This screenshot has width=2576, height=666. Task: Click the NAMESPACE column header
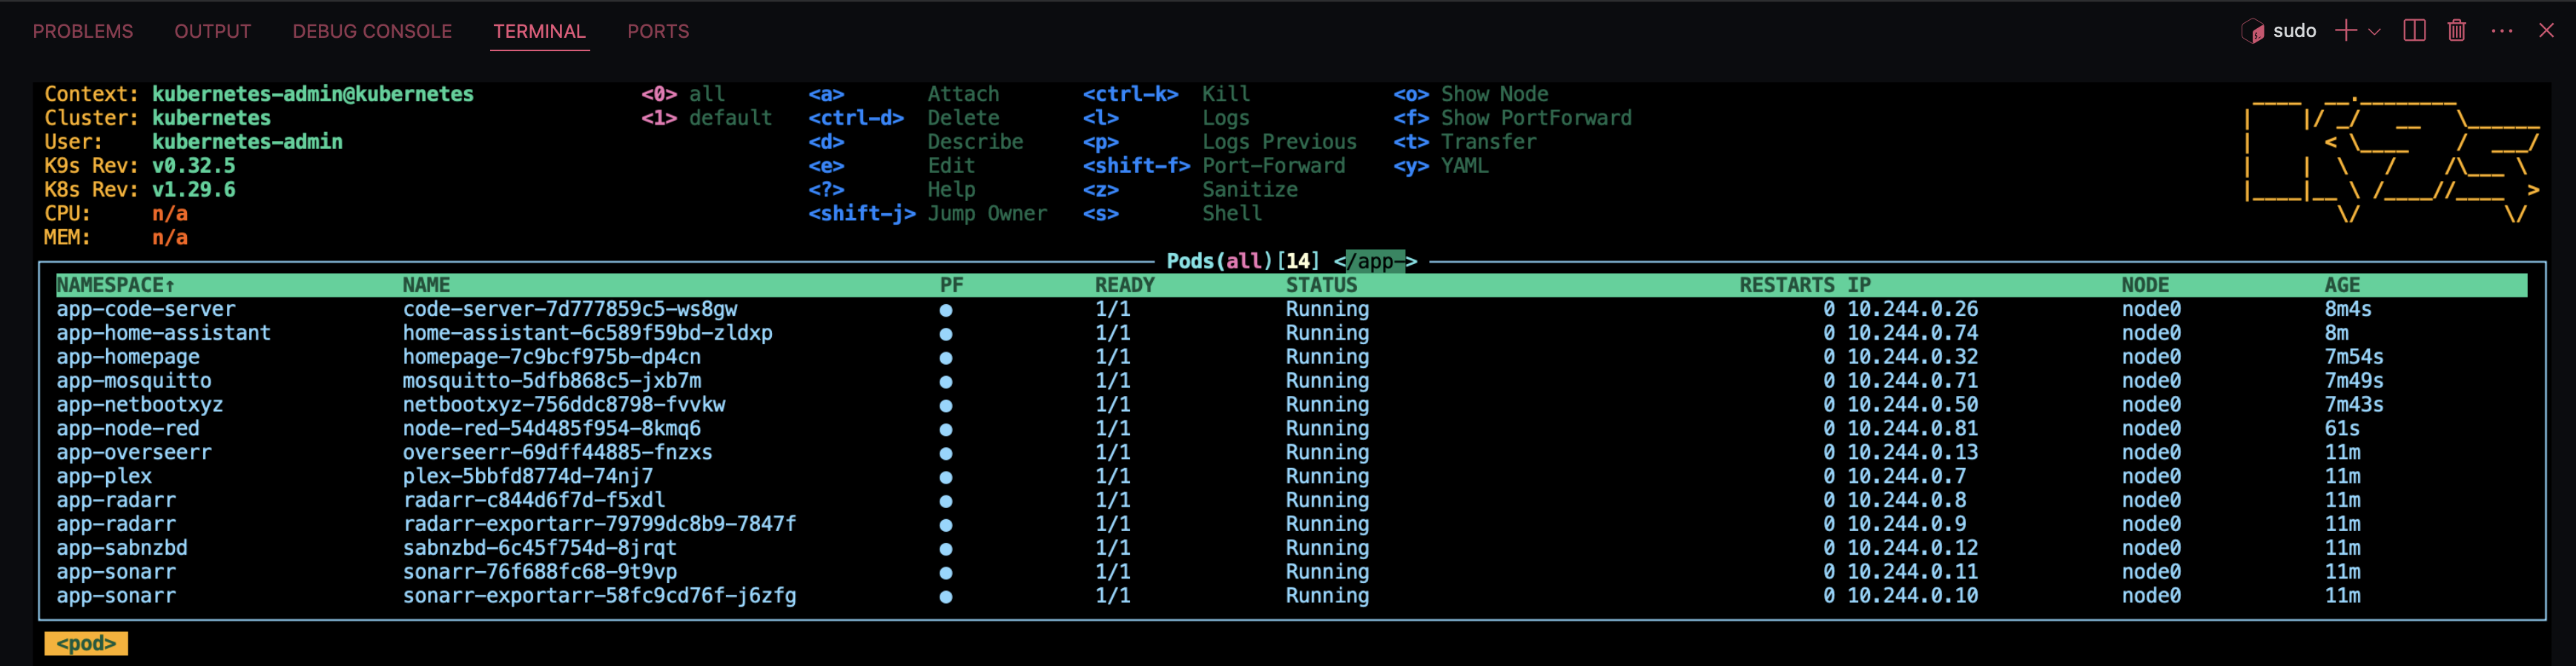tap(115, 285)
